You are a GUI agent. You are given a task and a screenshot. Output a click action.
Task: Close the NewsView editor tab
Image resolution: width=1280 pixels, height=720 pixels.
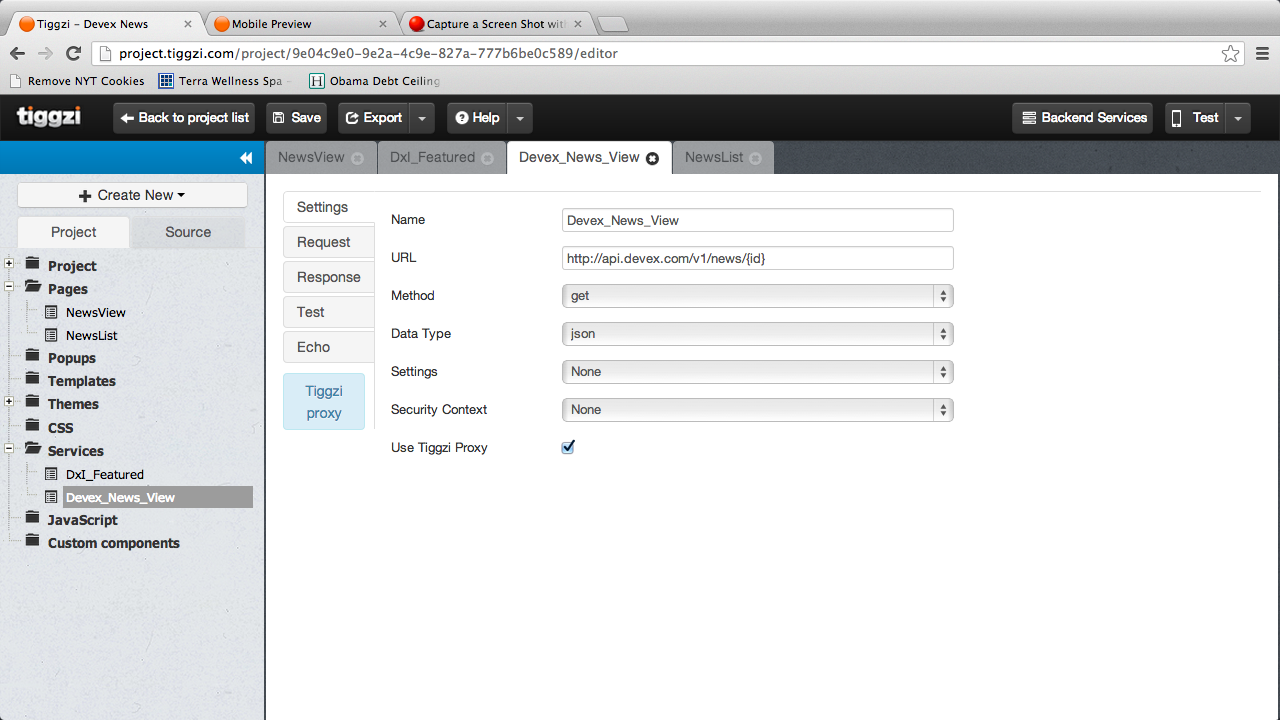[358, 158]
